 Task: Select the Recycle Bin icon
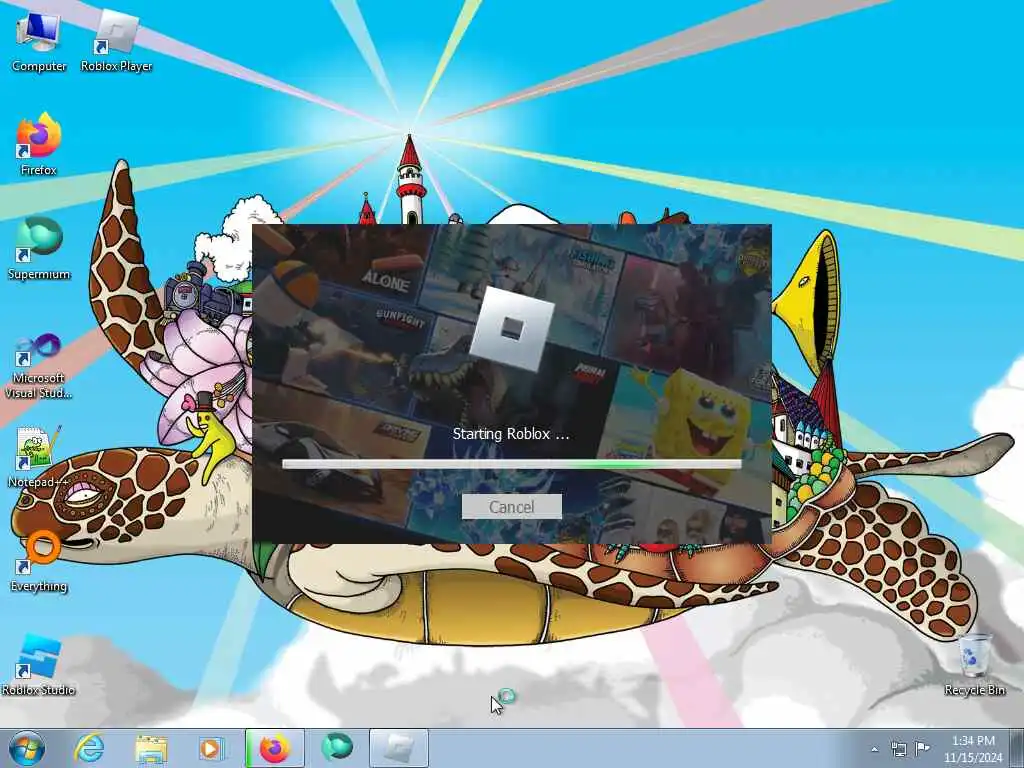tap(974, 664)
